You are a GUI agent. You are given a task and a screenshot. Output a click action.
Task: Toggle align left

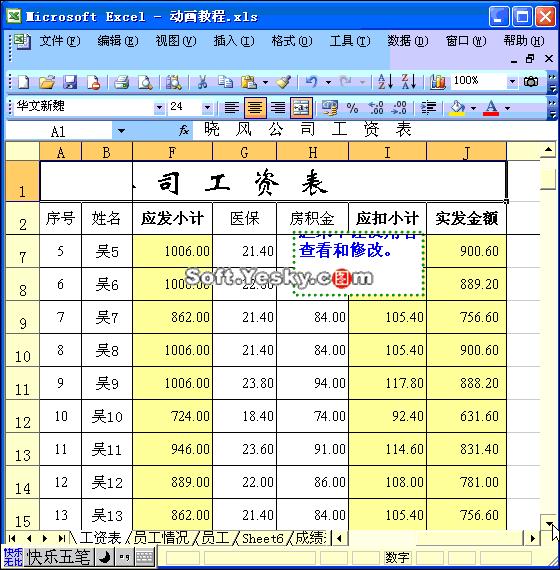232,108
